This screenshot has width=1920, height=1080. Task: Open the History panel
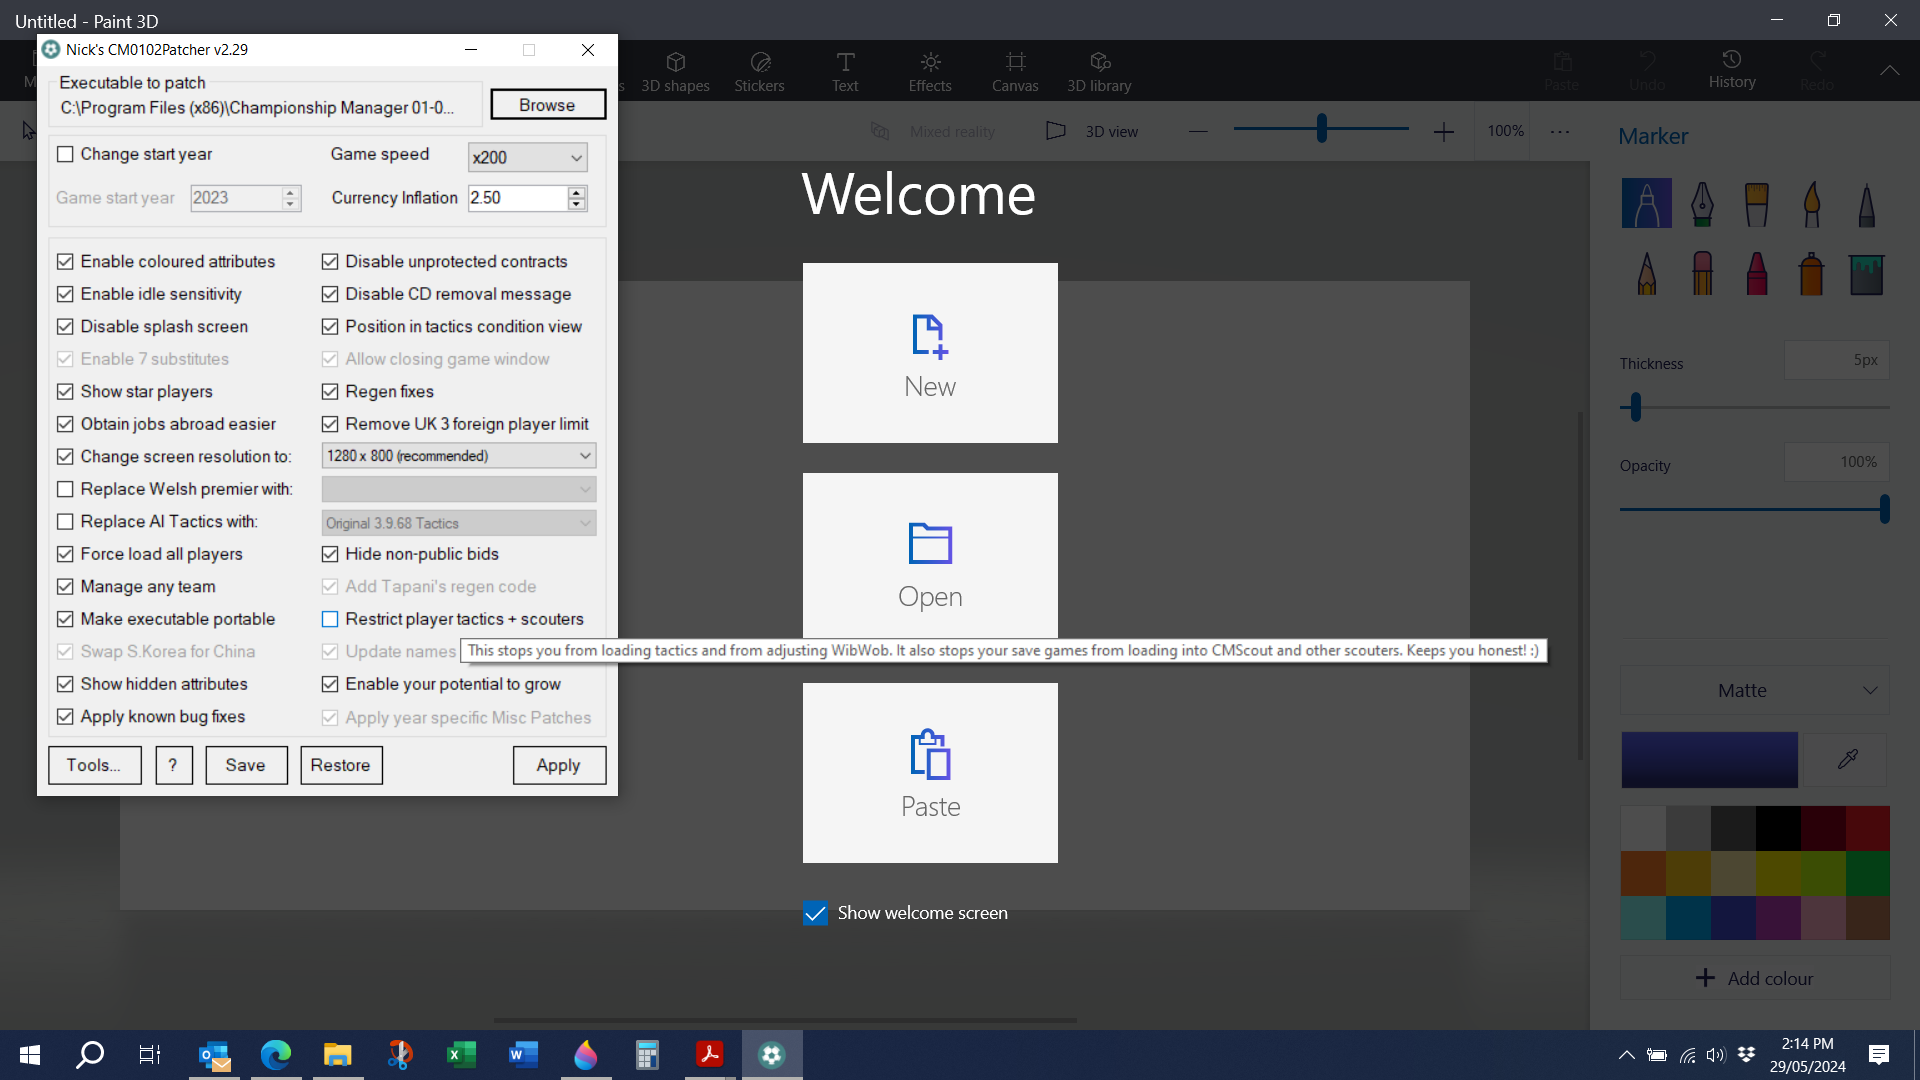coord(1732,70)
